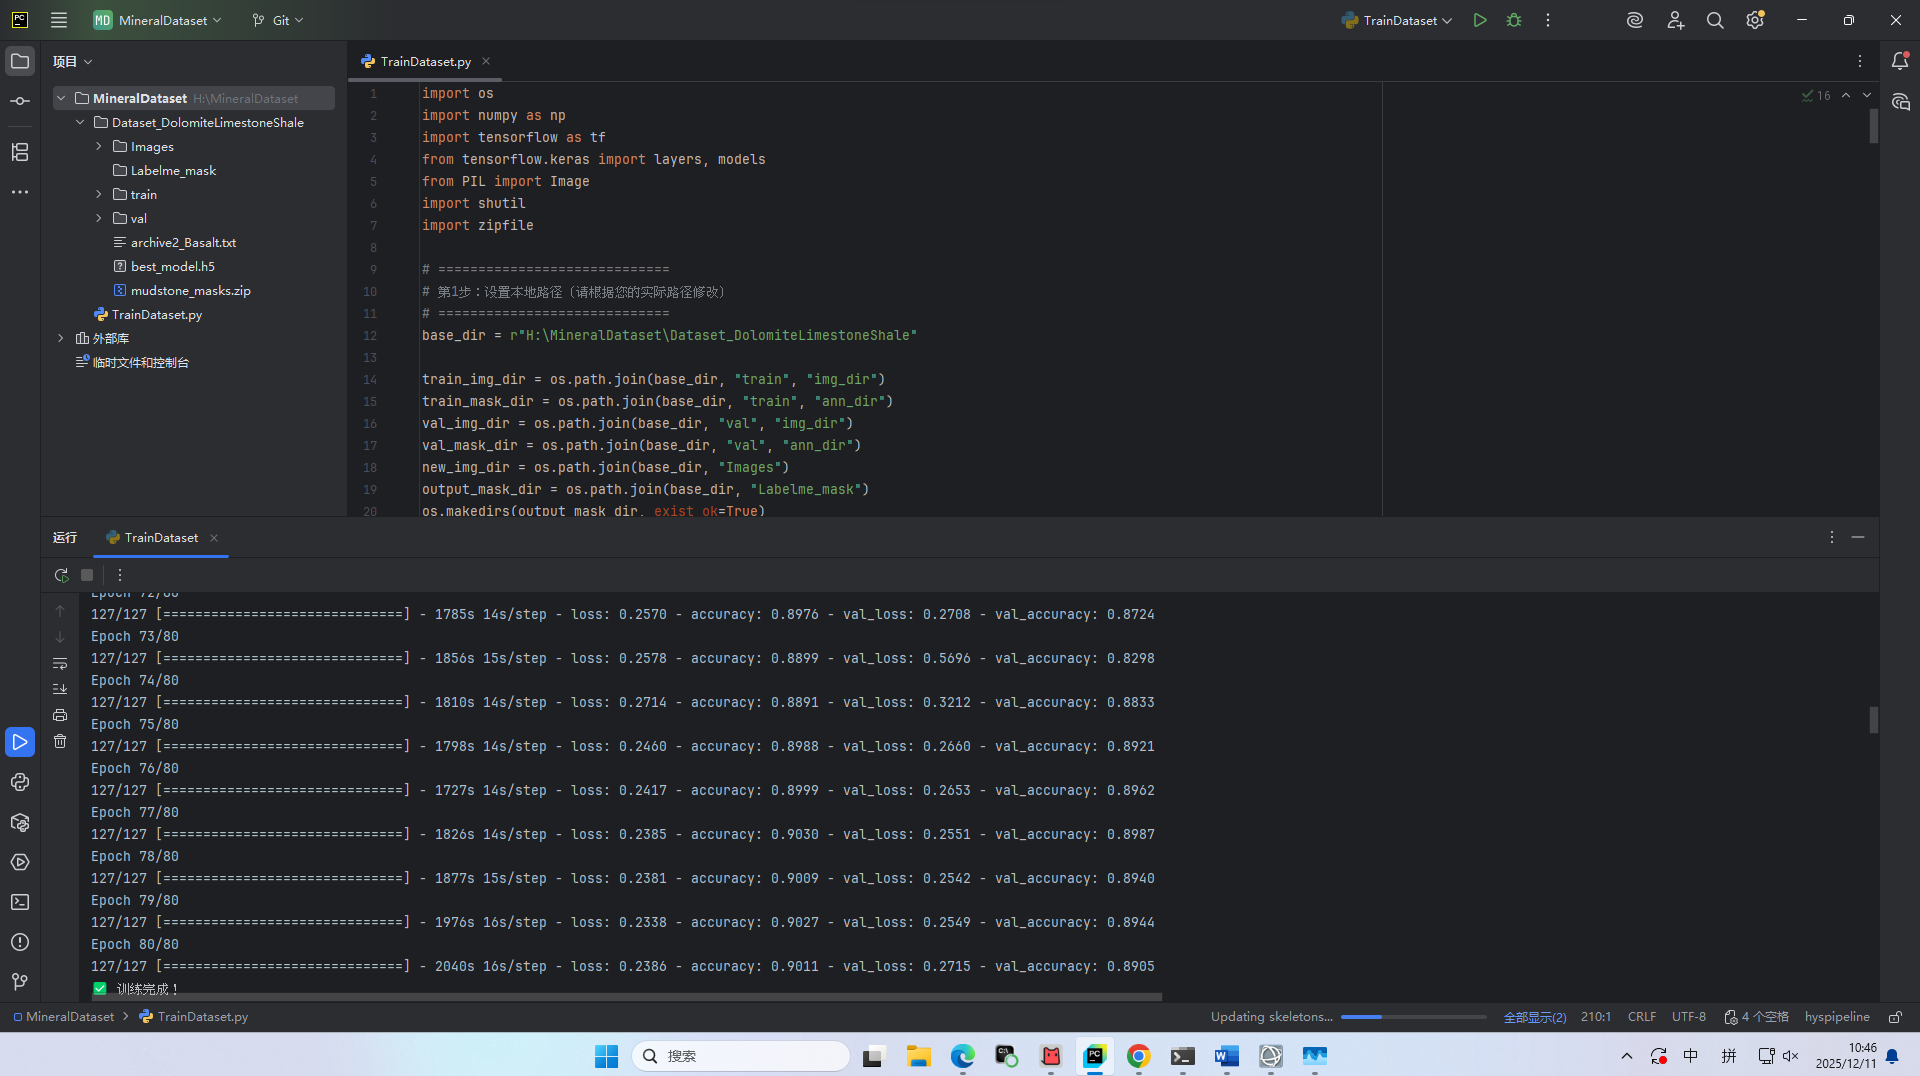Stop the running process in Run panel

point(87,575)
